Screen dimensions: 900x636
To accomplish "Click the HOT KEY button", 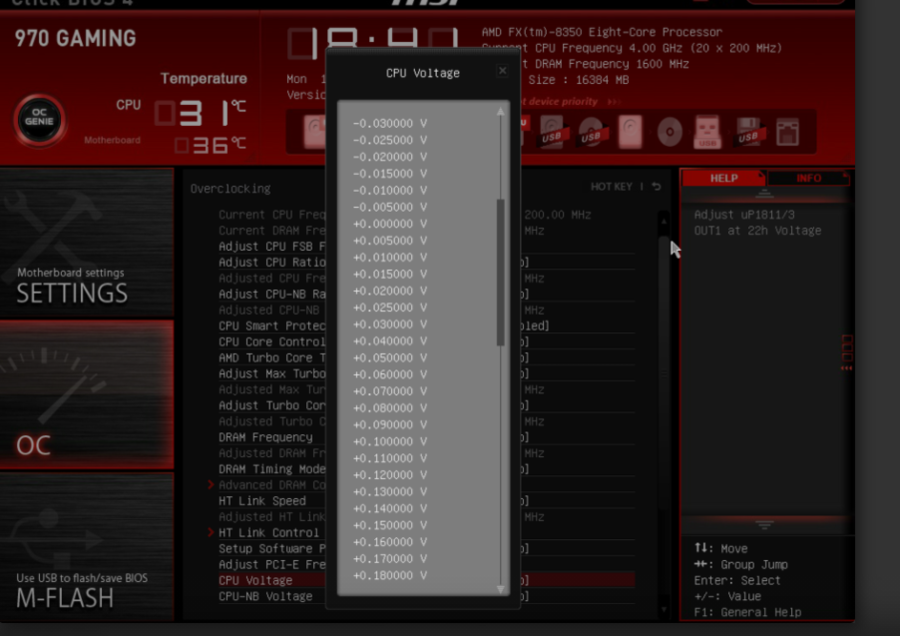I will click(x=611, y=187).
